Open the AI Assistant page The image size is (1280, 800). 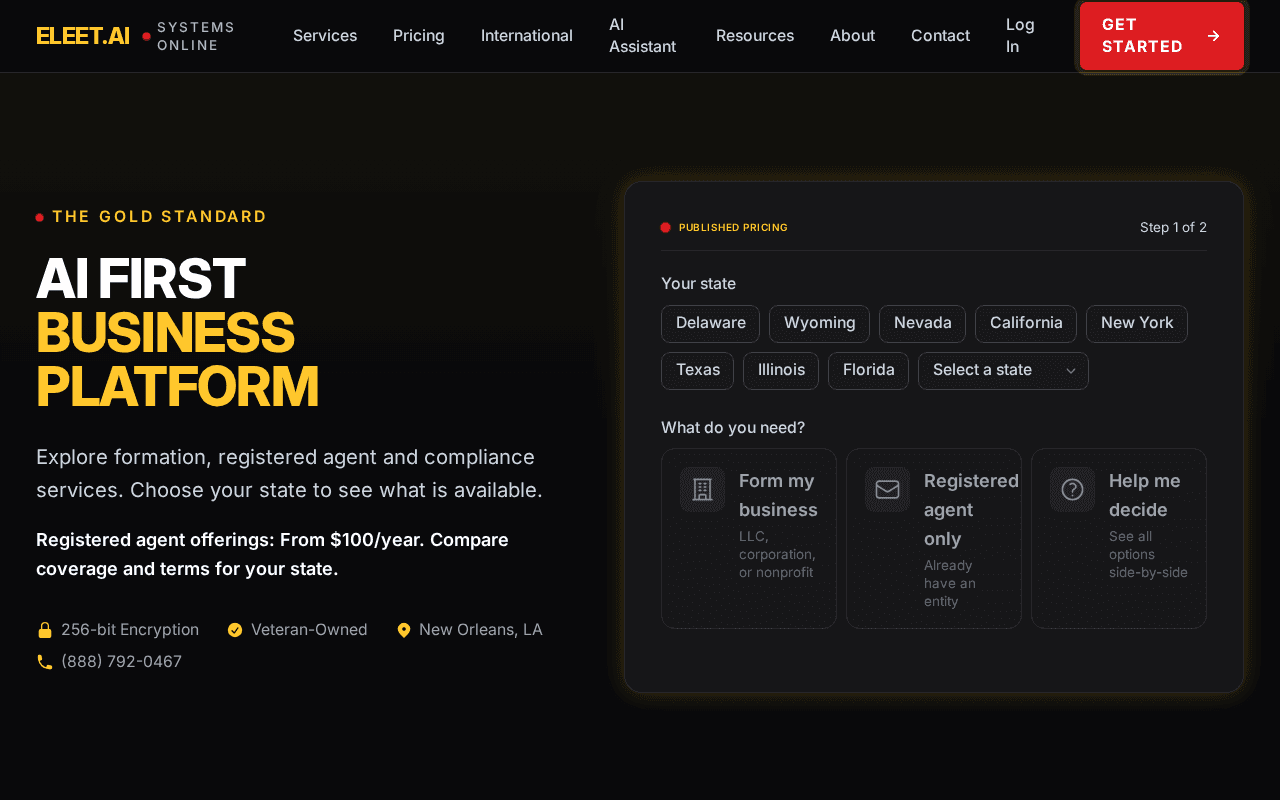pyautogui.click(x=643, y=36)
